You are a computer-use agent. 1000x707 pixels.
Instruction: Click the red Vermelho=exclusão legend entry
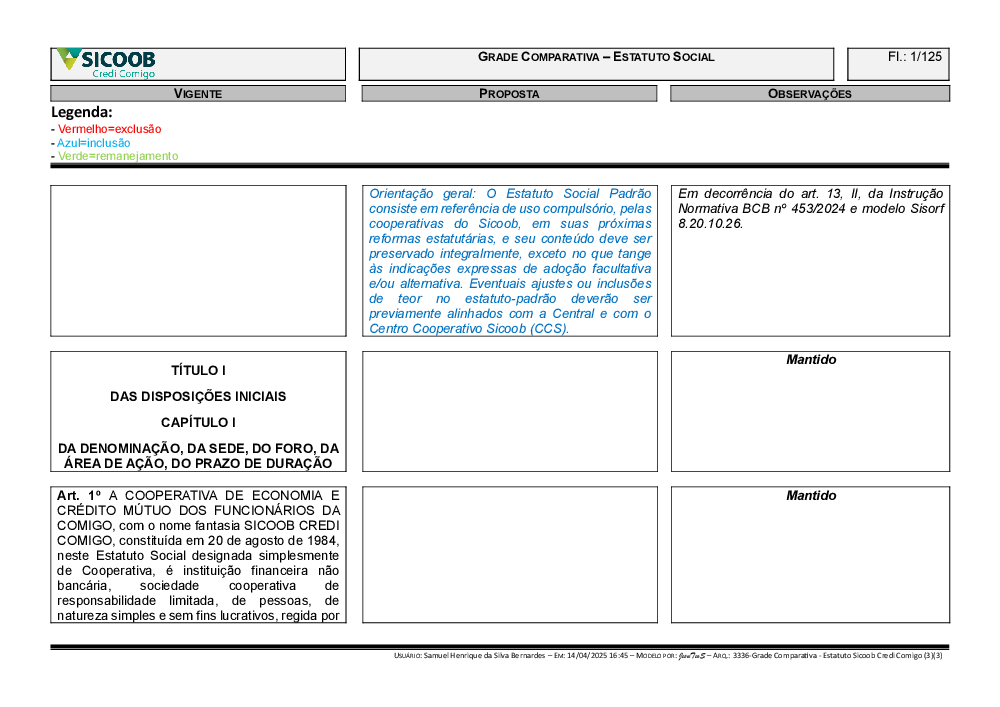(109, 129)
